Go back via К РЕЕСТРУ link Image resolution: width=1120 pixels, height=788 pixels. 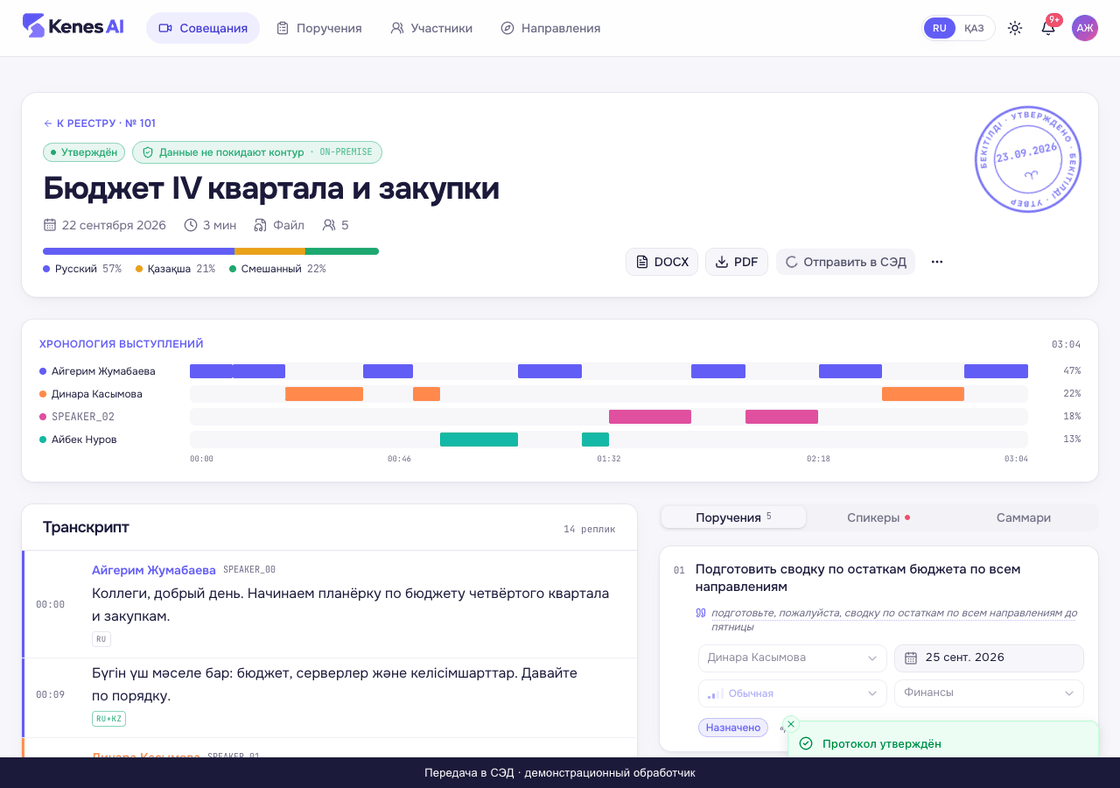(x=100, y=123)
